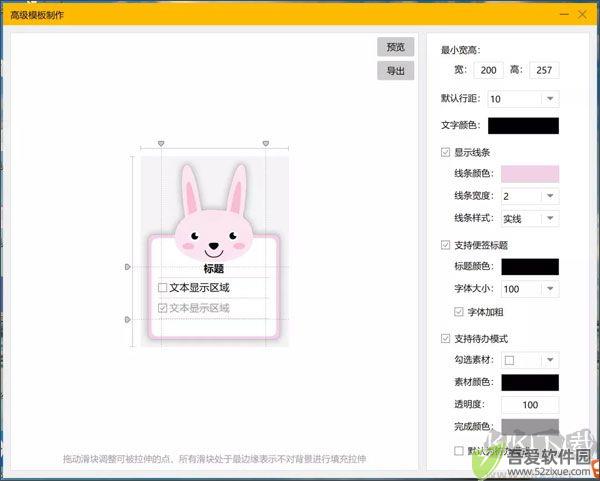Viewport: 600px width, 481px height.
Task: Toggle the 支持便签标题 checkbox
Action: pyautogui.click(x=445, y=245)
